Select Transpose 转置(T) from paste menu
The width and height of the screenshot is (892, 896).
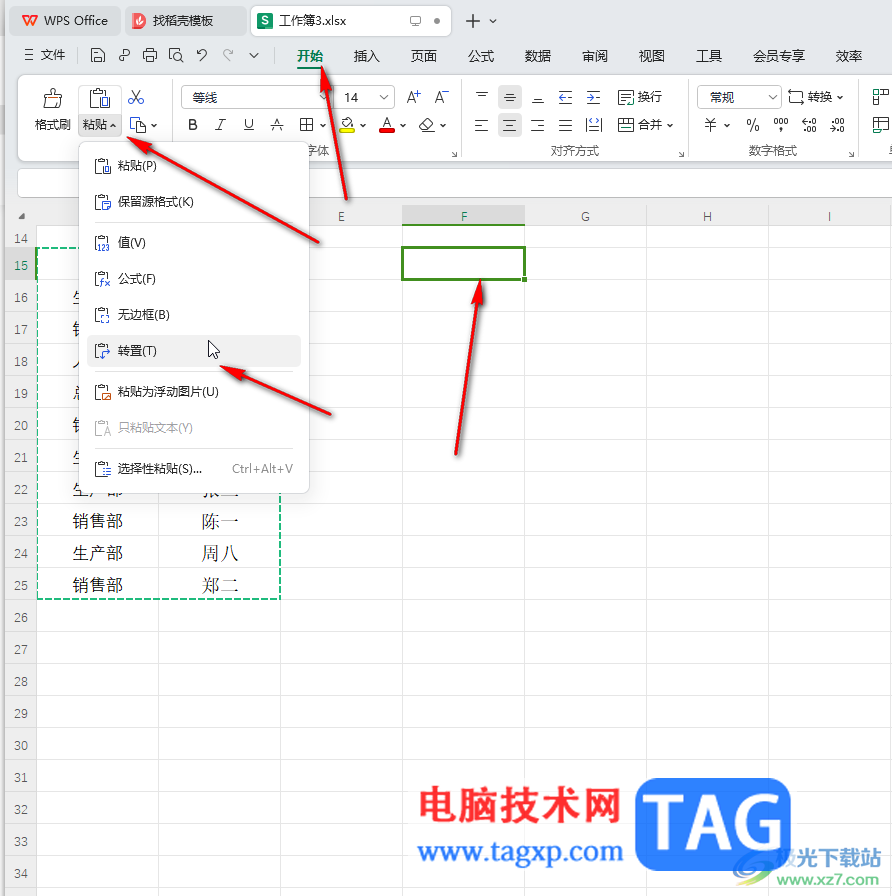pos(194,351)
